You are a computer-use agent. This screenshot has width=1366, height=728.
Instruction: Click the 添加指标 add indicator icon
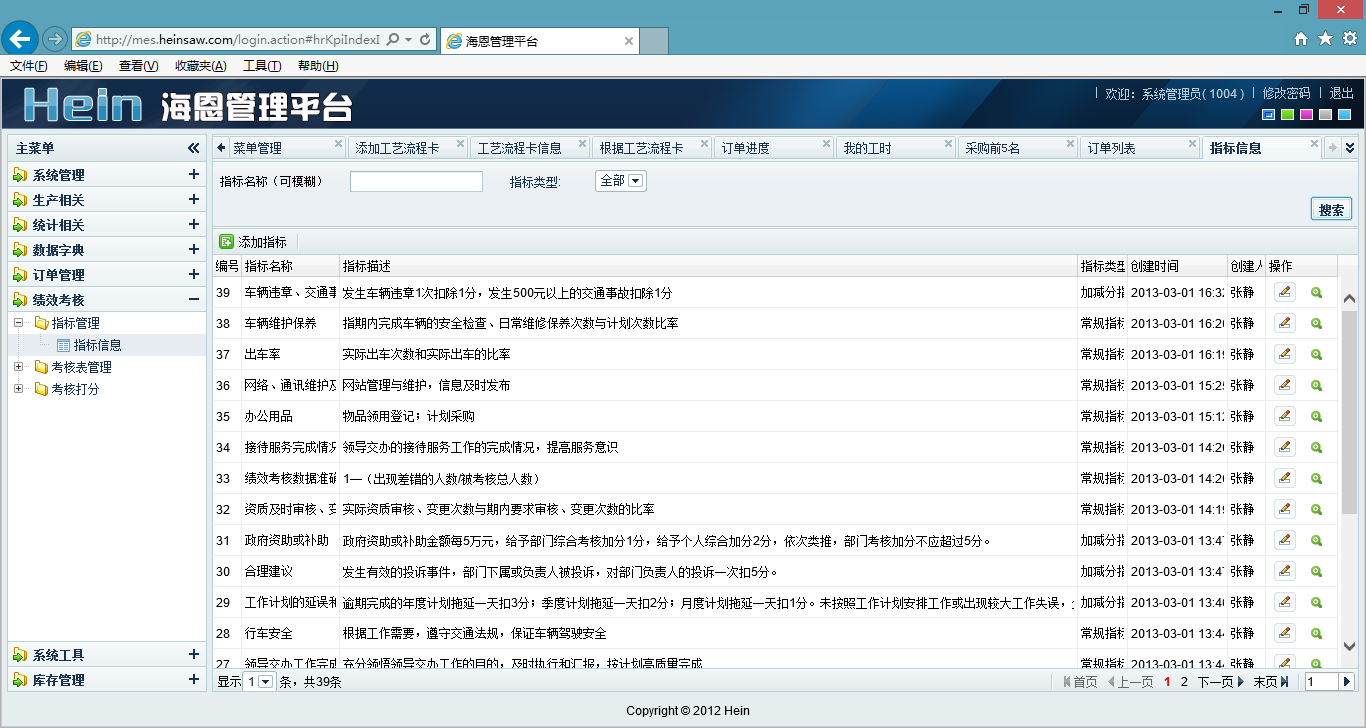pos(227,242)
